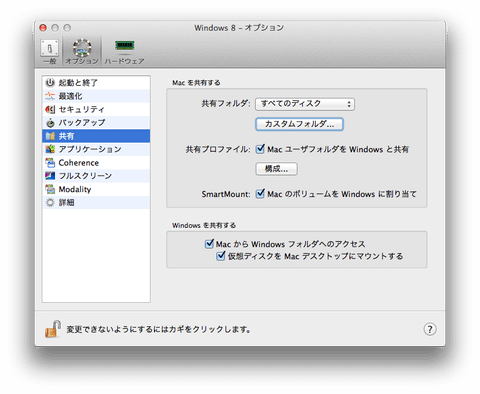This screenshot has height=394, width=480.
Task: Switch to the ハードウェア toolbar tab icon
Action: click(124, 47)
